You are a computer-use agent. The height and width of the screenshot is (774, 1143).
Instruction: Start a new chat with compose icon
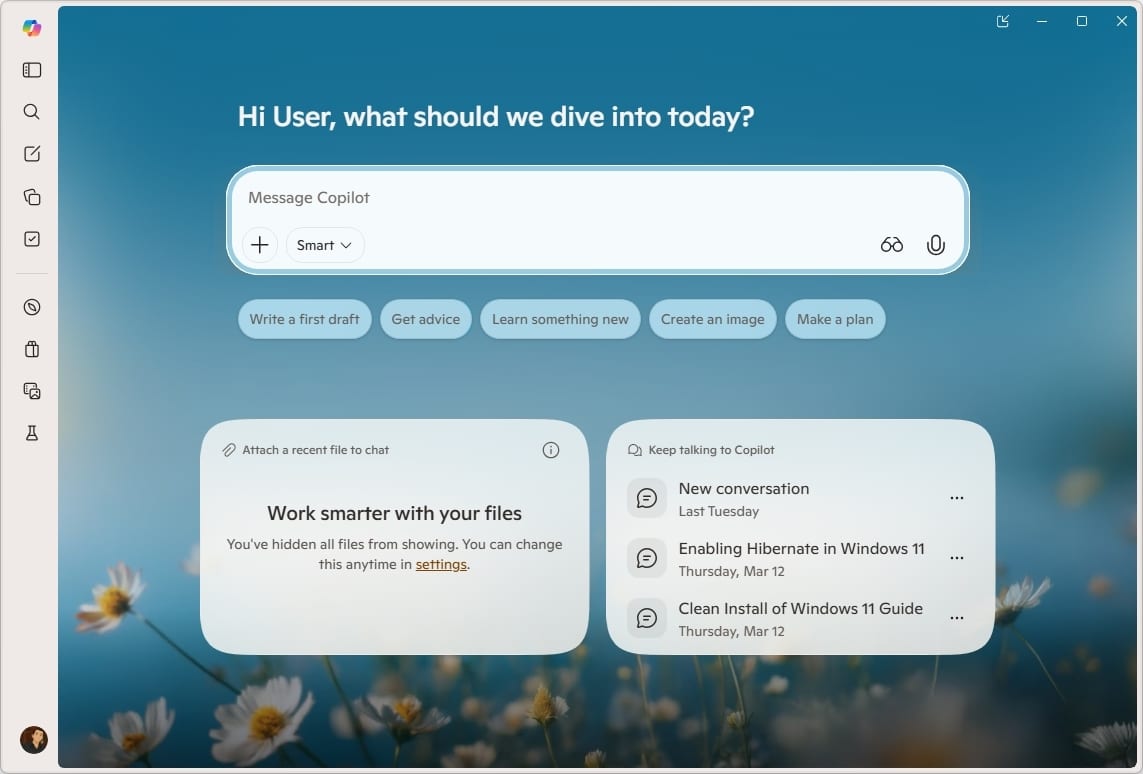[x=32, y=154]
